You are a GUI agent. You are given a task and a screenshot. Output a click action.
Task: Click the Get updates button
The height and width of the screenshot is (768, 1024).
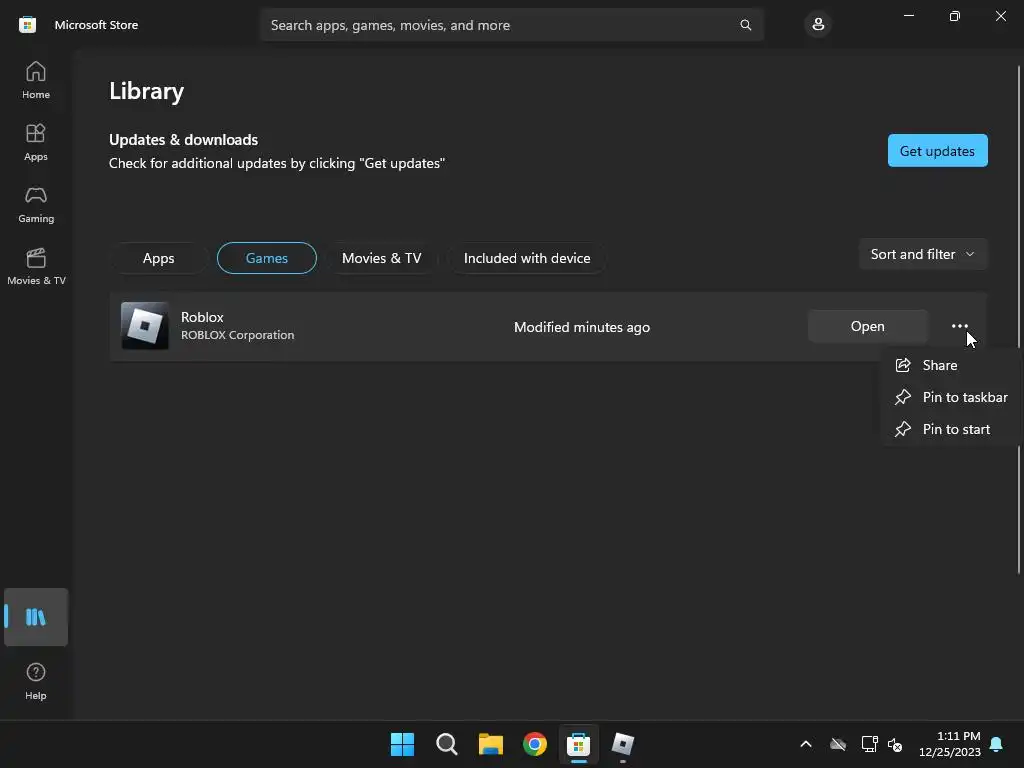pos(937,151)
